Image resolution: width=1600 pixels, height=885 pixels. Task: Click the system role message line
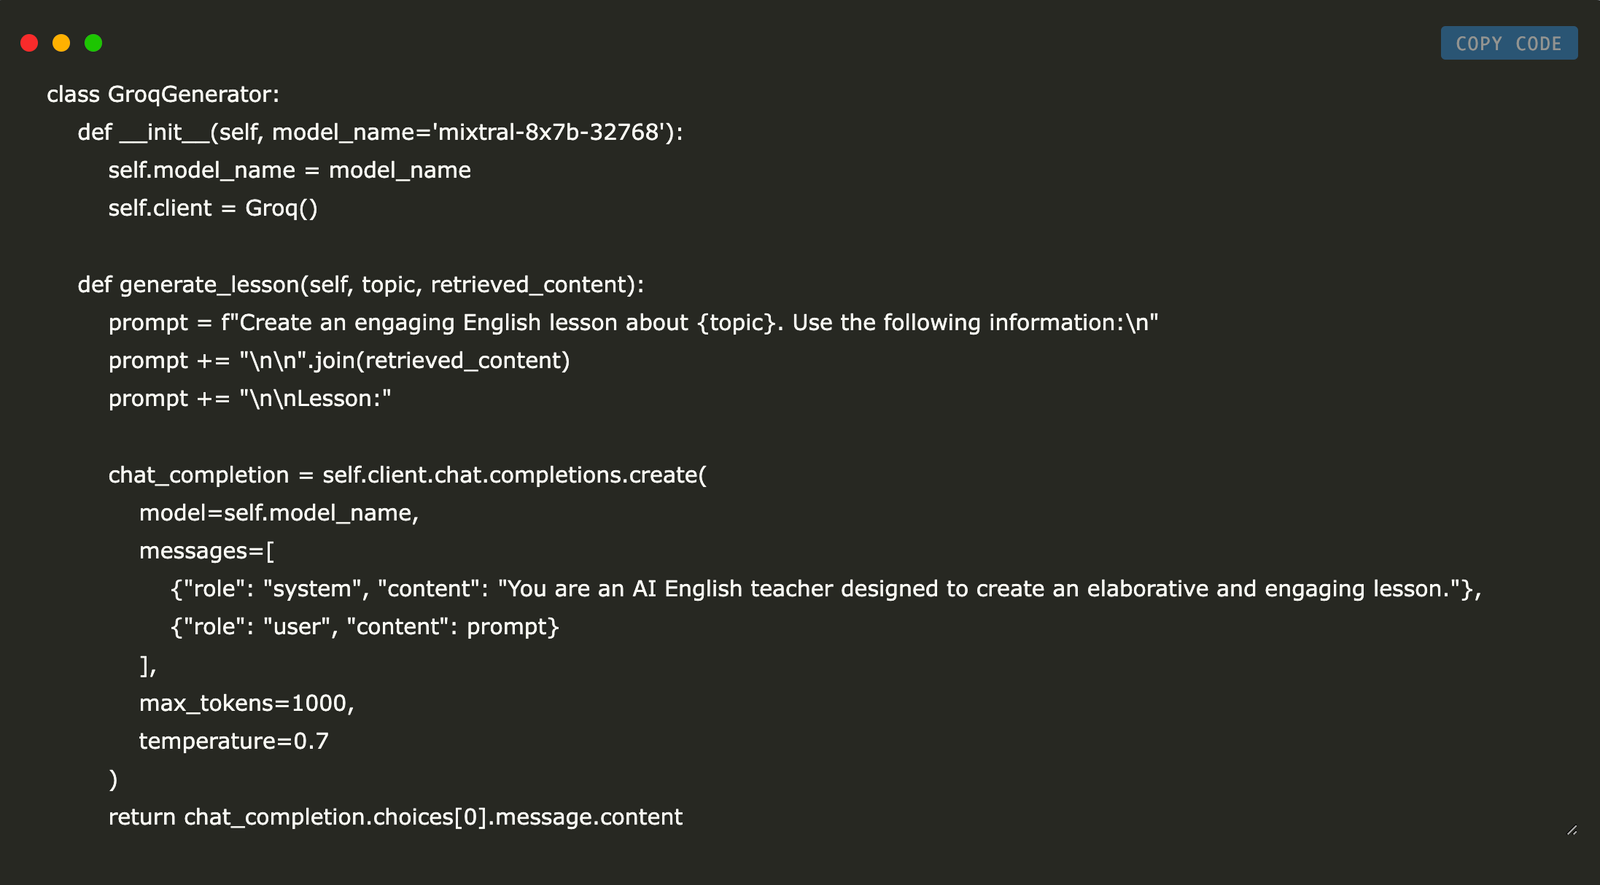825,589
